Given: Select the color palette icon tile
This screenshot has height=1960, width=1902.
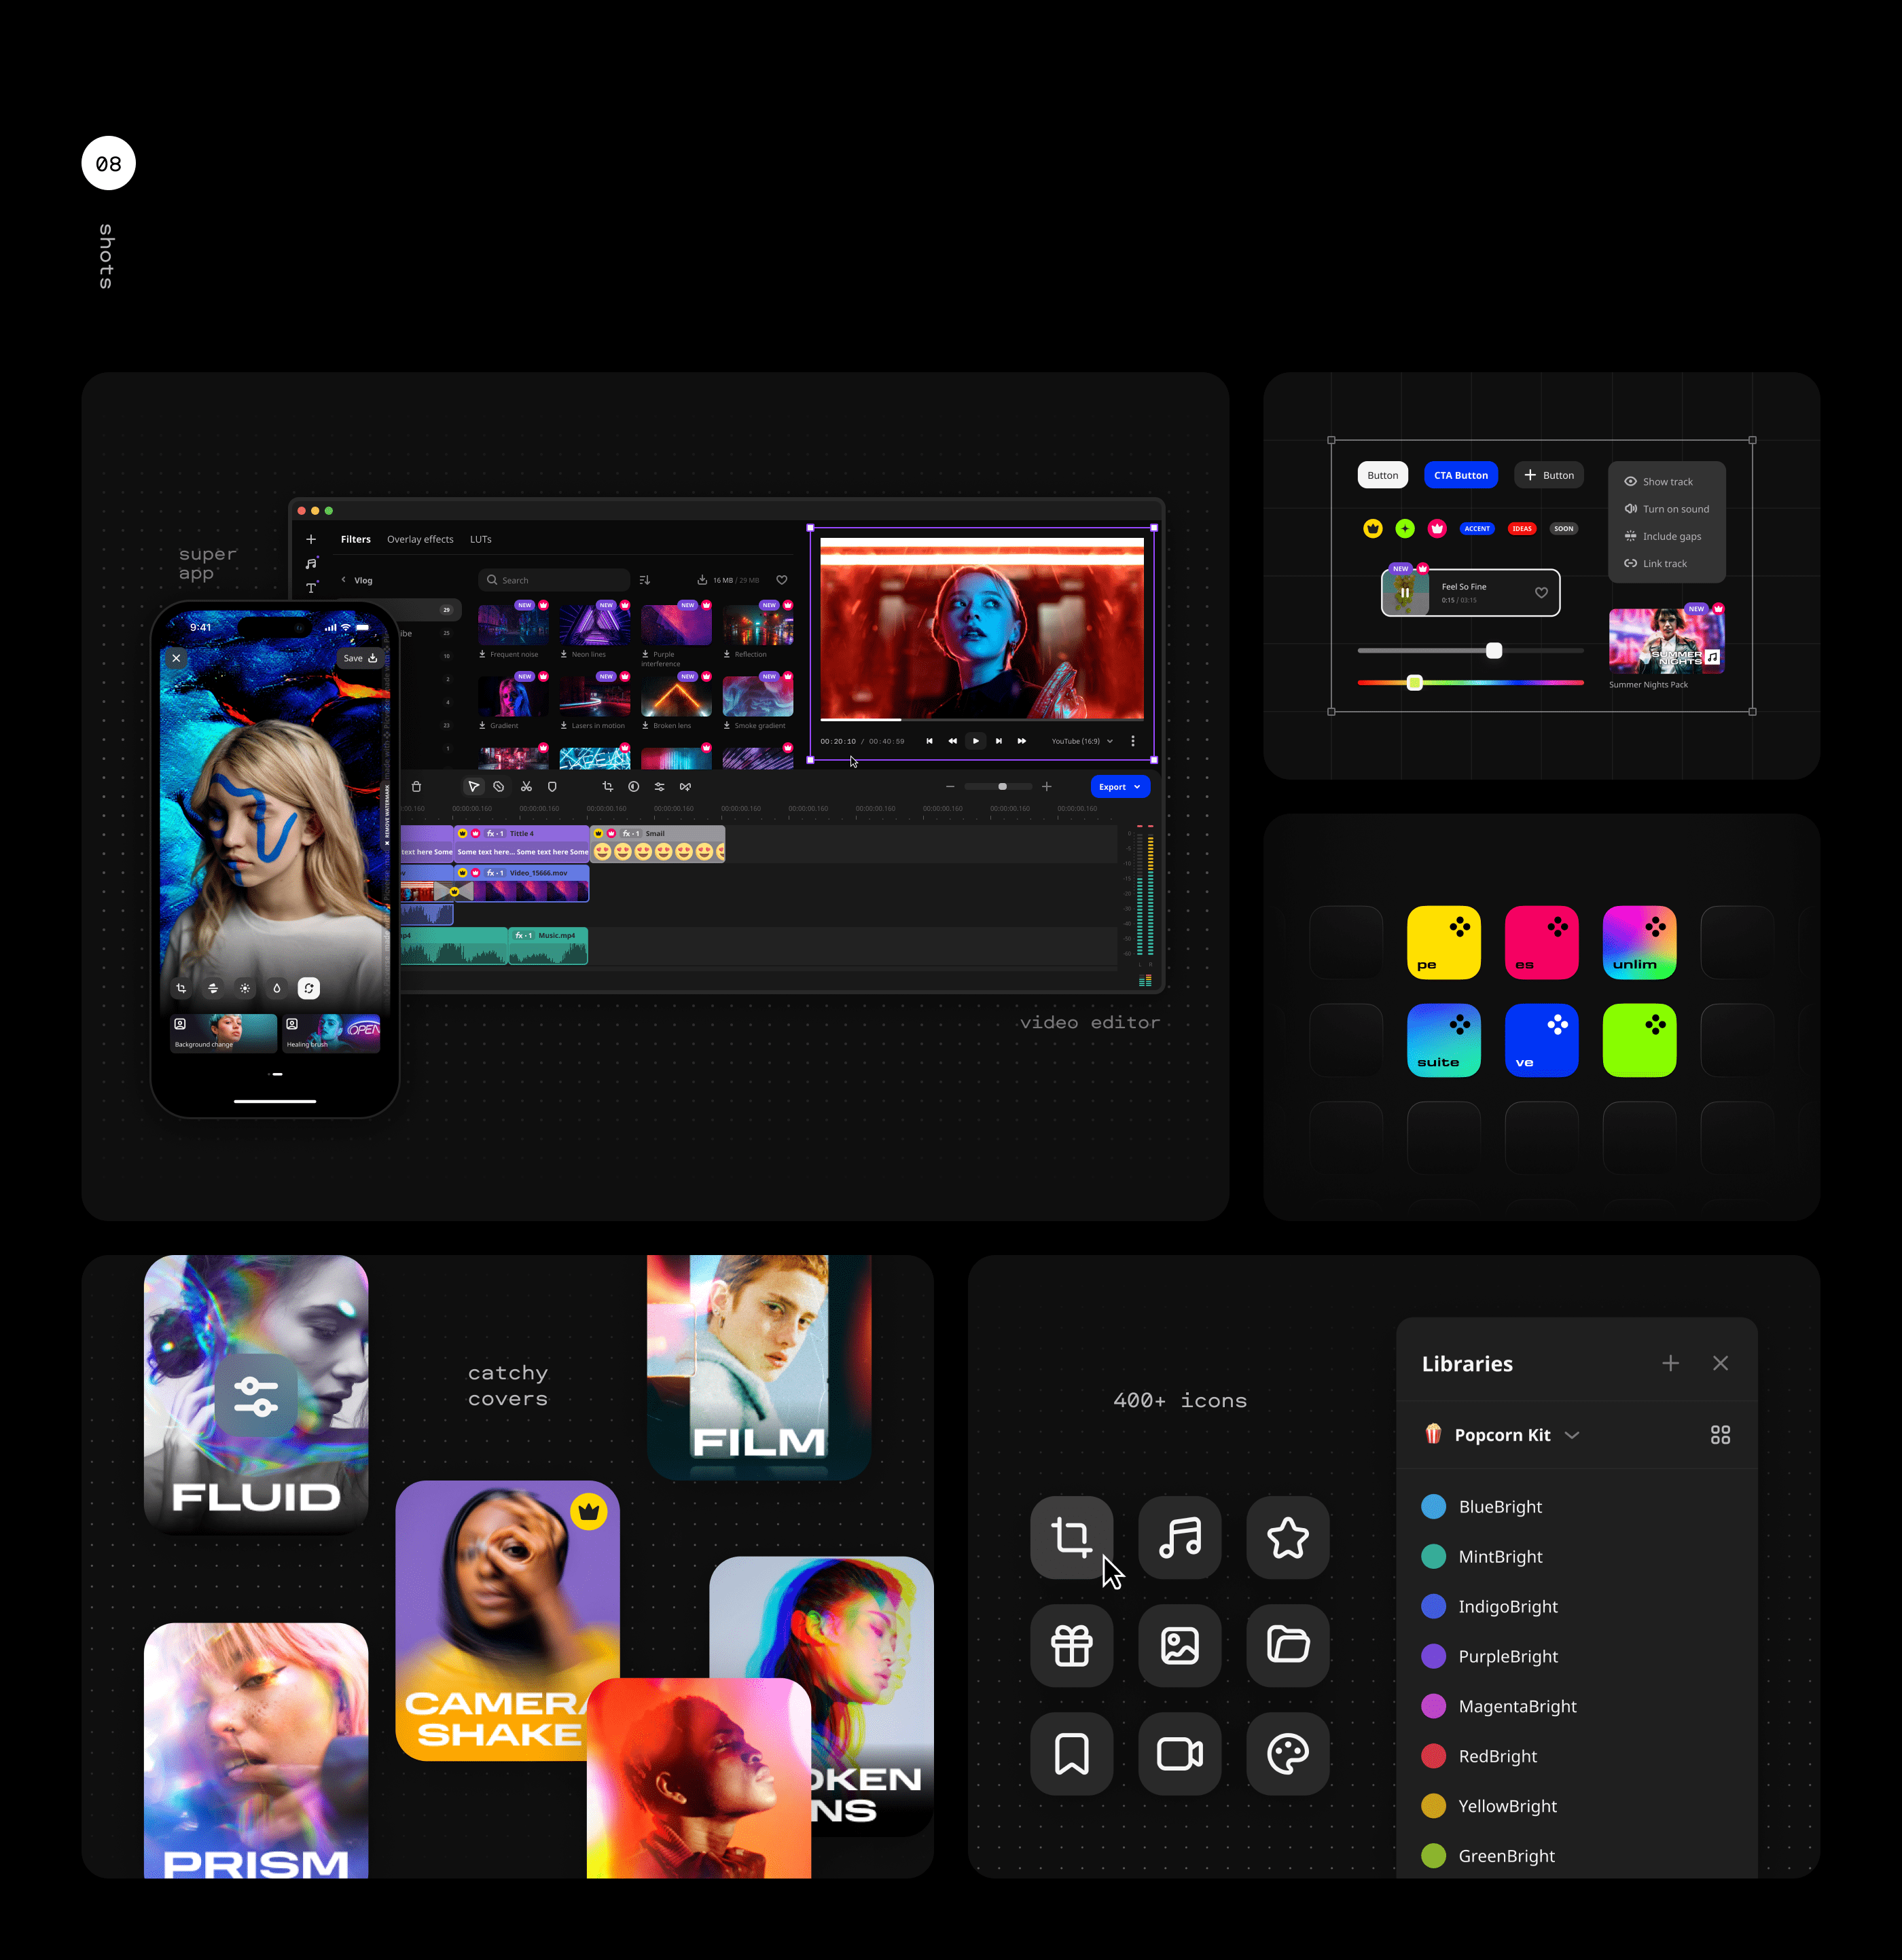Looking at the screenshot, I should tap(1287, 1753).
